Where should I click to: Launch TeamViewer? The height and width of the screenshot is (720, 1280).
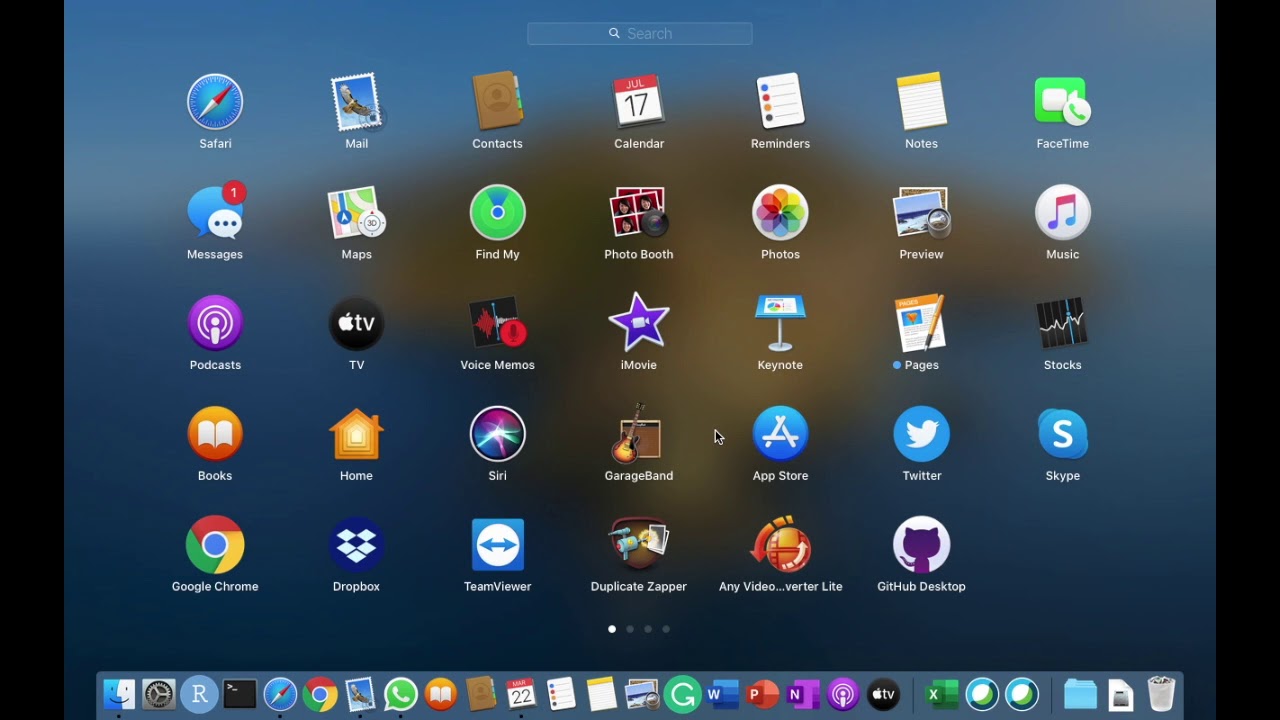(497, 545)
